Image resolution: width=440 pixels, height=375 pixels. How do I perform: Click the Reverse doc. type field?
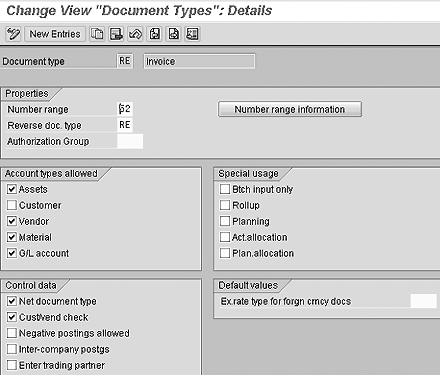click(125, 125)
